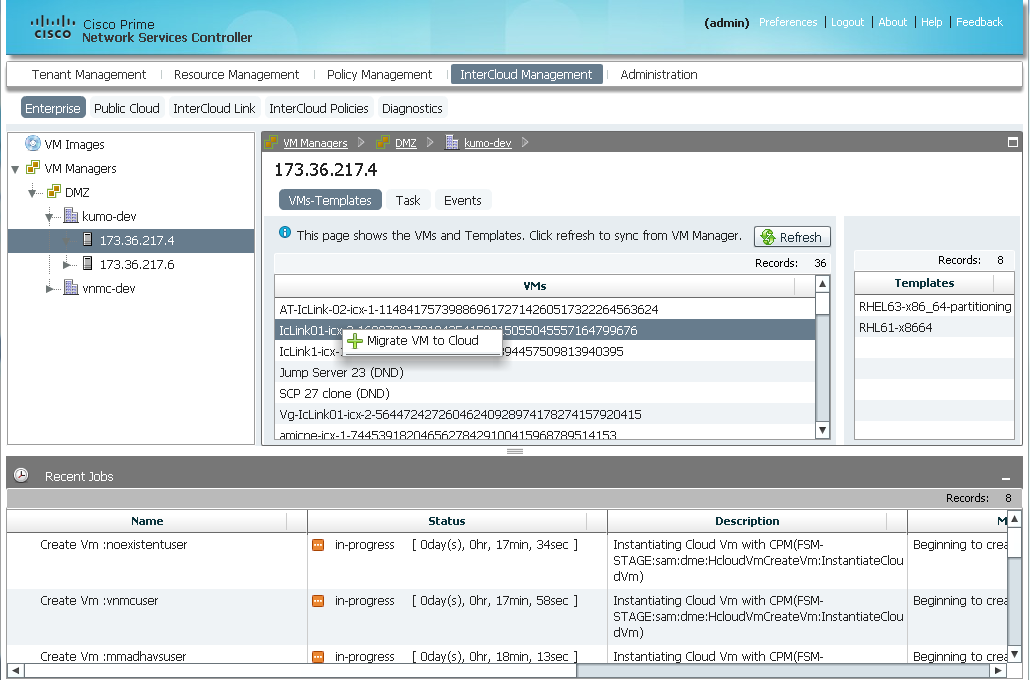
Task: Select Migrate VM to Cloud context option
Action: click(x=422, y=341)
